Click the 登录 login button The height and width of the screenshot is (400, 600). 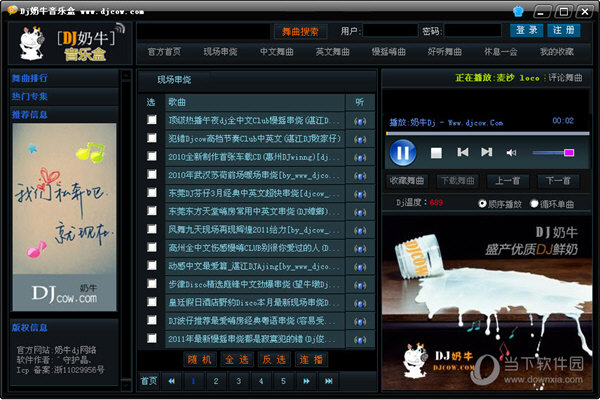tap(527, 31)
